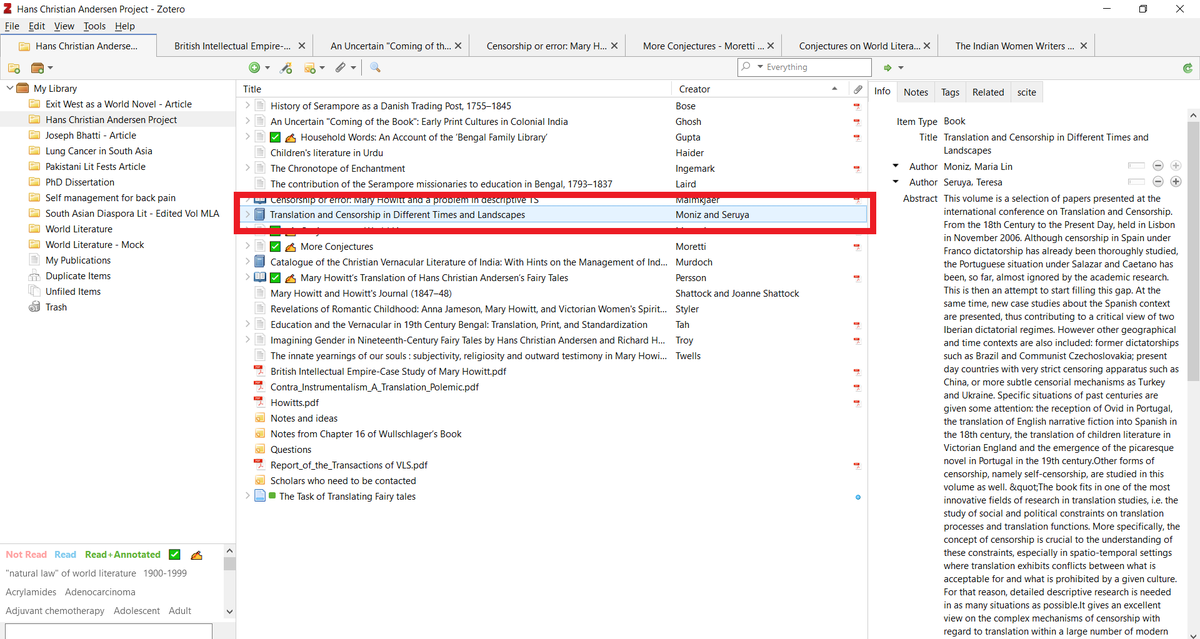
Task: Switch to the Notes tab in item pane
Action: [916, 92]
